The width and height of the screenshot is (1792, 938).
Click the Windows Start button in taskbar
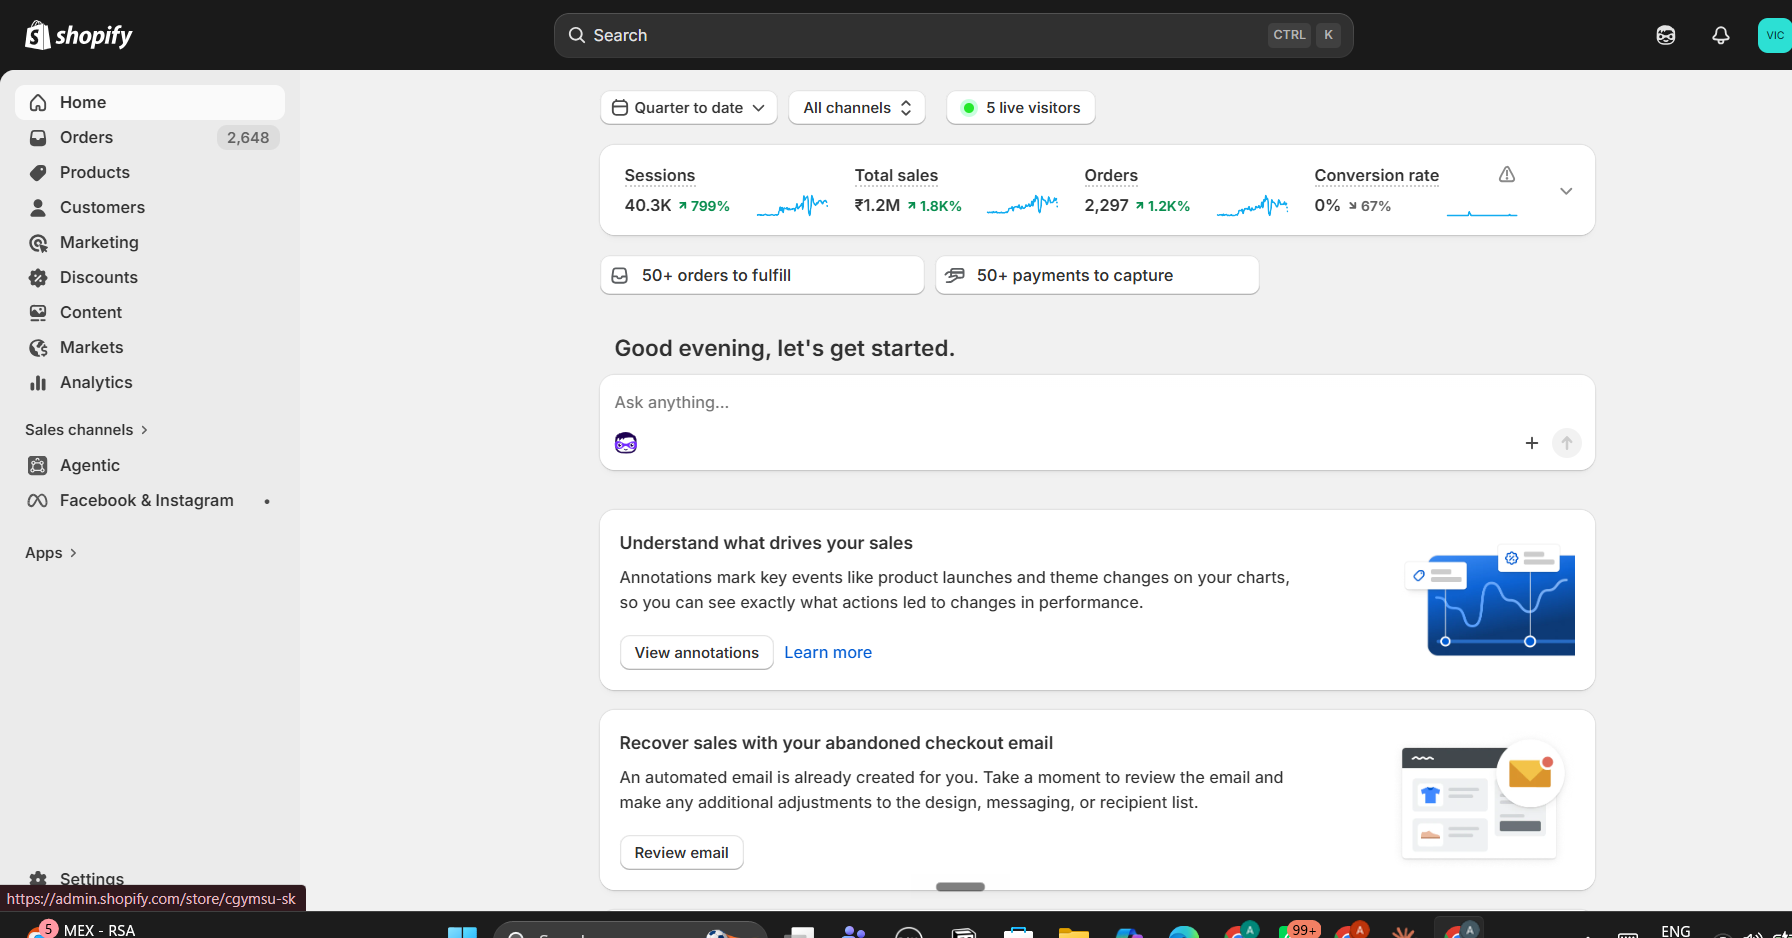pos(462,931)
